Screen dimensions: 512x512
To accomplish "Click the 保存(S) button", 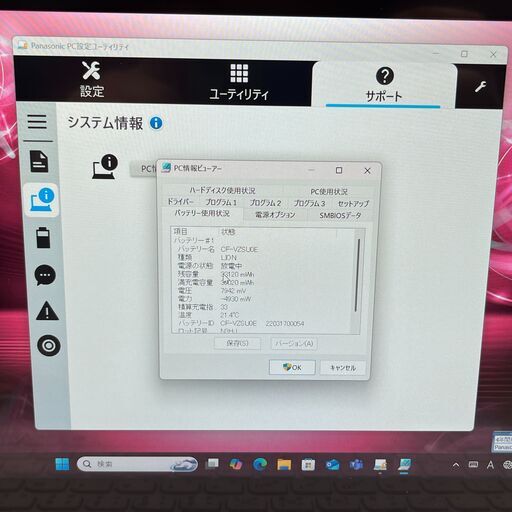I will pos(237,343).
